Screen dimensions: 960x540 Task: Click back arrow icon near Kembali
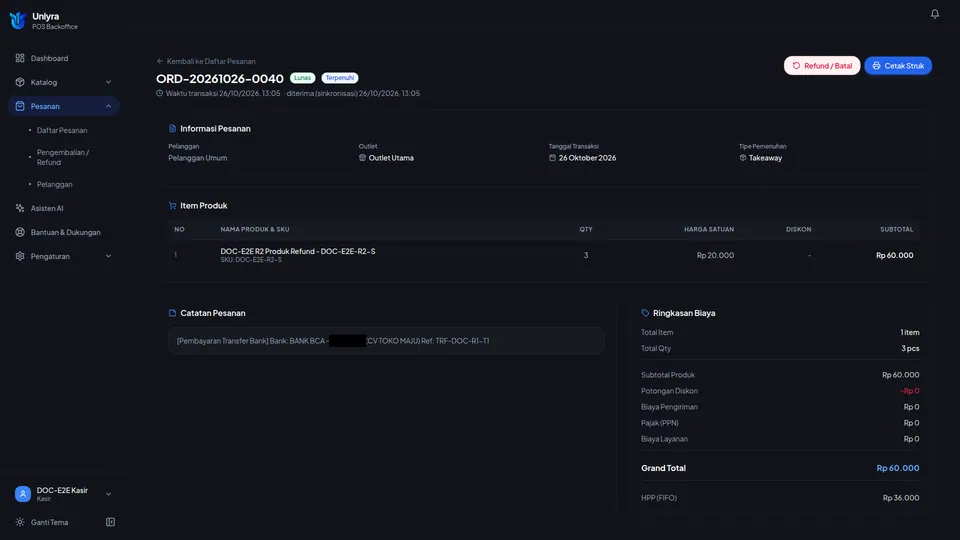pyautogui.click(x=160, y=61)
